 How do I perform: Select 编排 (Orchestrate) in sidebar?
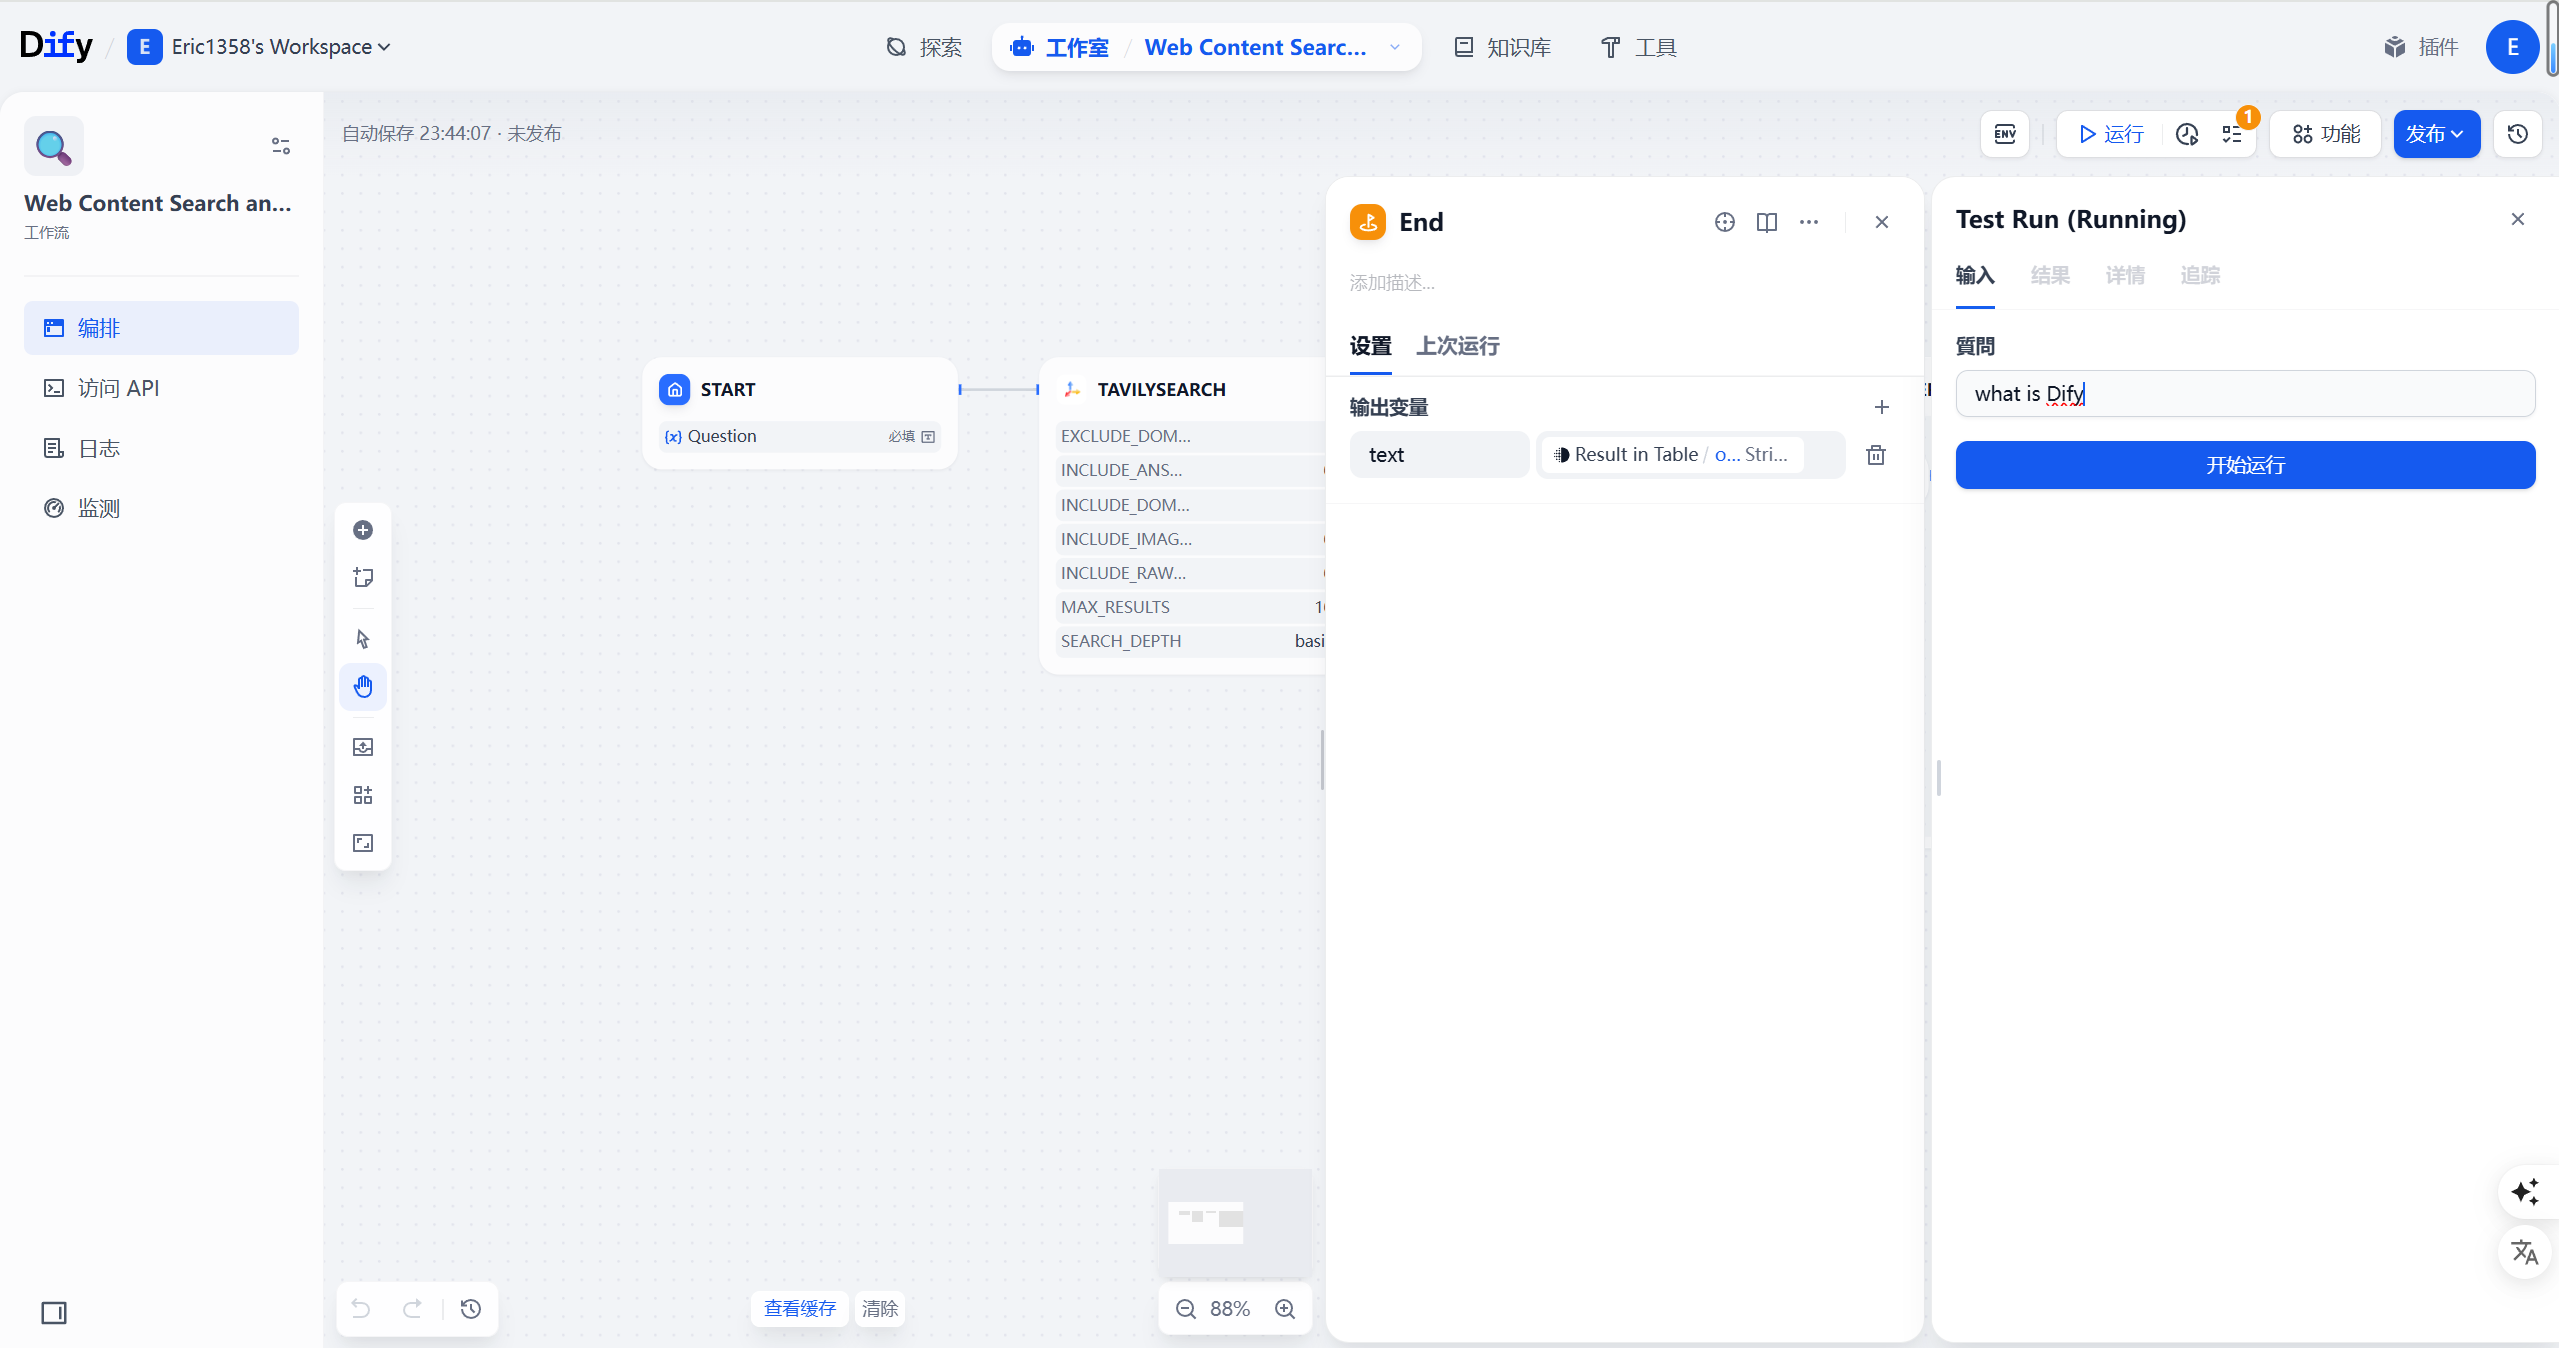(x=161, y=328)
